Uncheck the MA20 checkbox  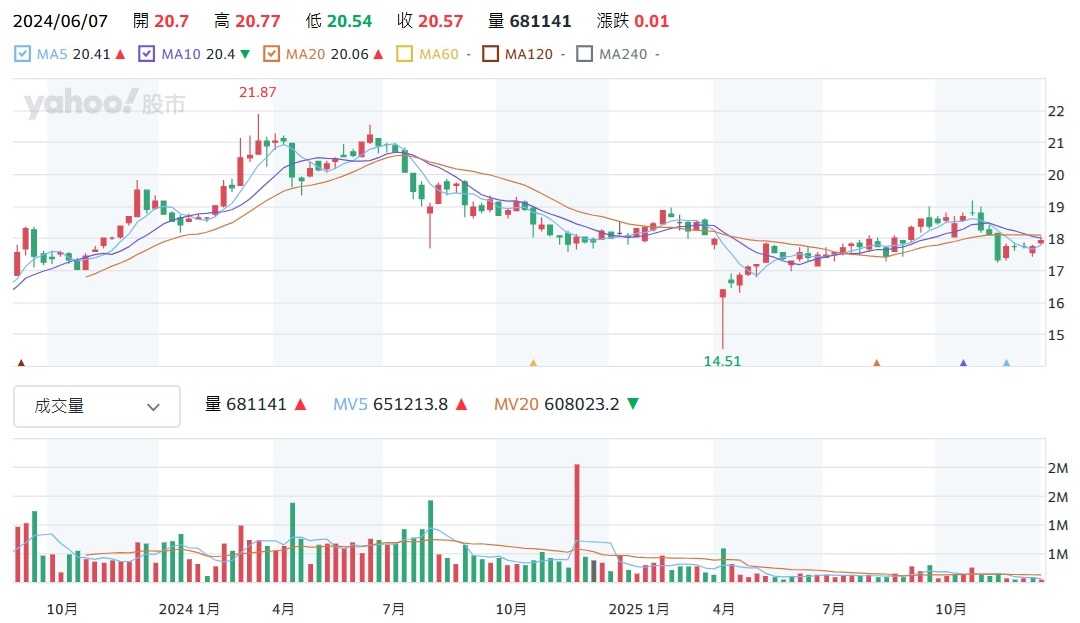pos(271,54)
